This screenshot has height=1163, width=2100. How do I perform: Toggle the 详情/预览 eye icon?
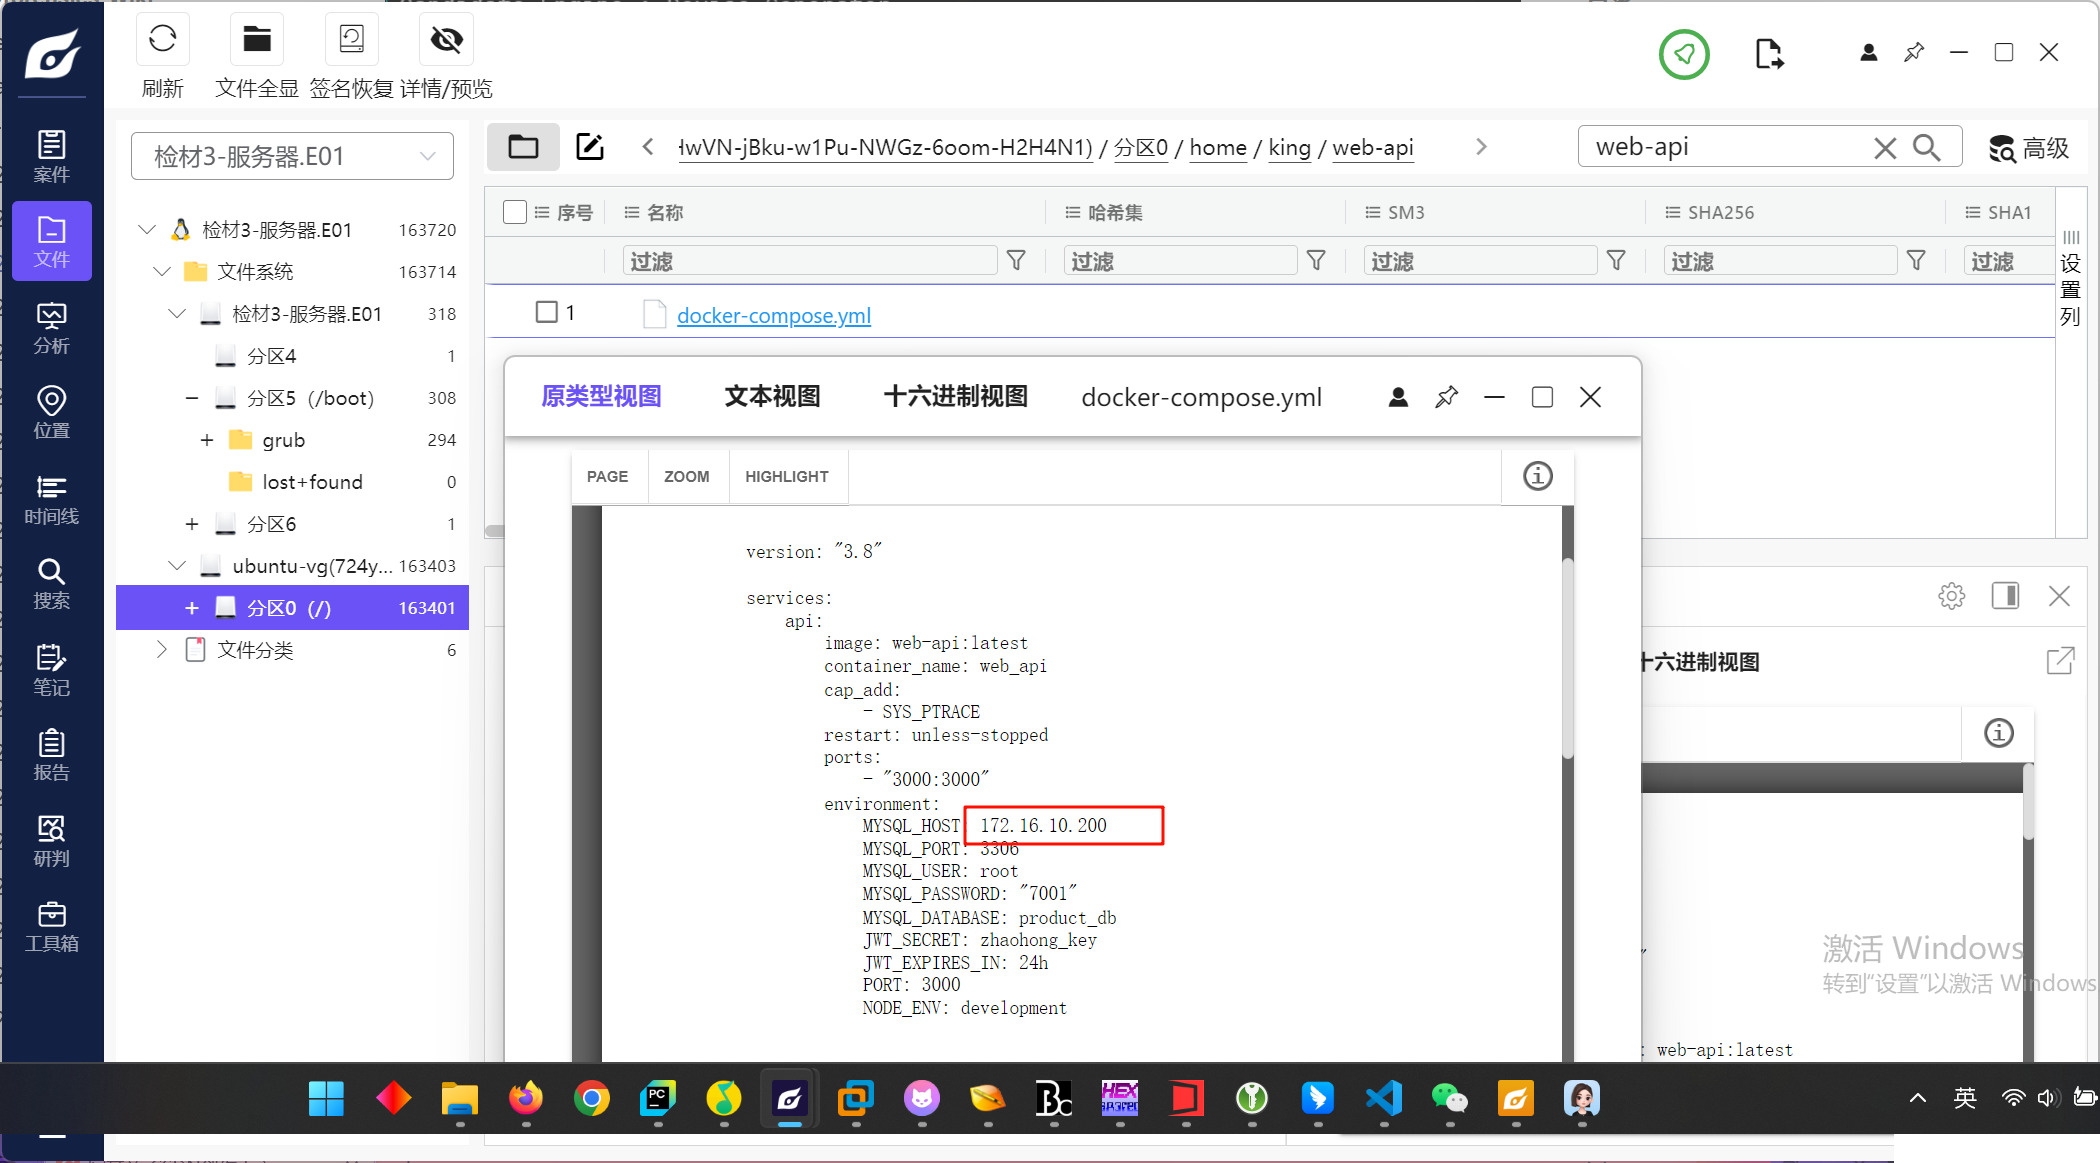point(446,40)
